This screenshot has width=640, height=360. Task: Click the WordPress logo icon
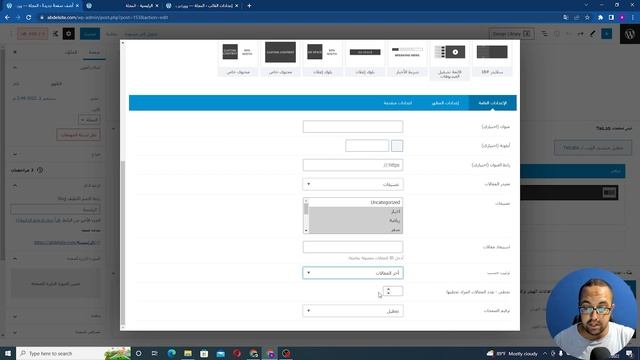tap(630, 34)
